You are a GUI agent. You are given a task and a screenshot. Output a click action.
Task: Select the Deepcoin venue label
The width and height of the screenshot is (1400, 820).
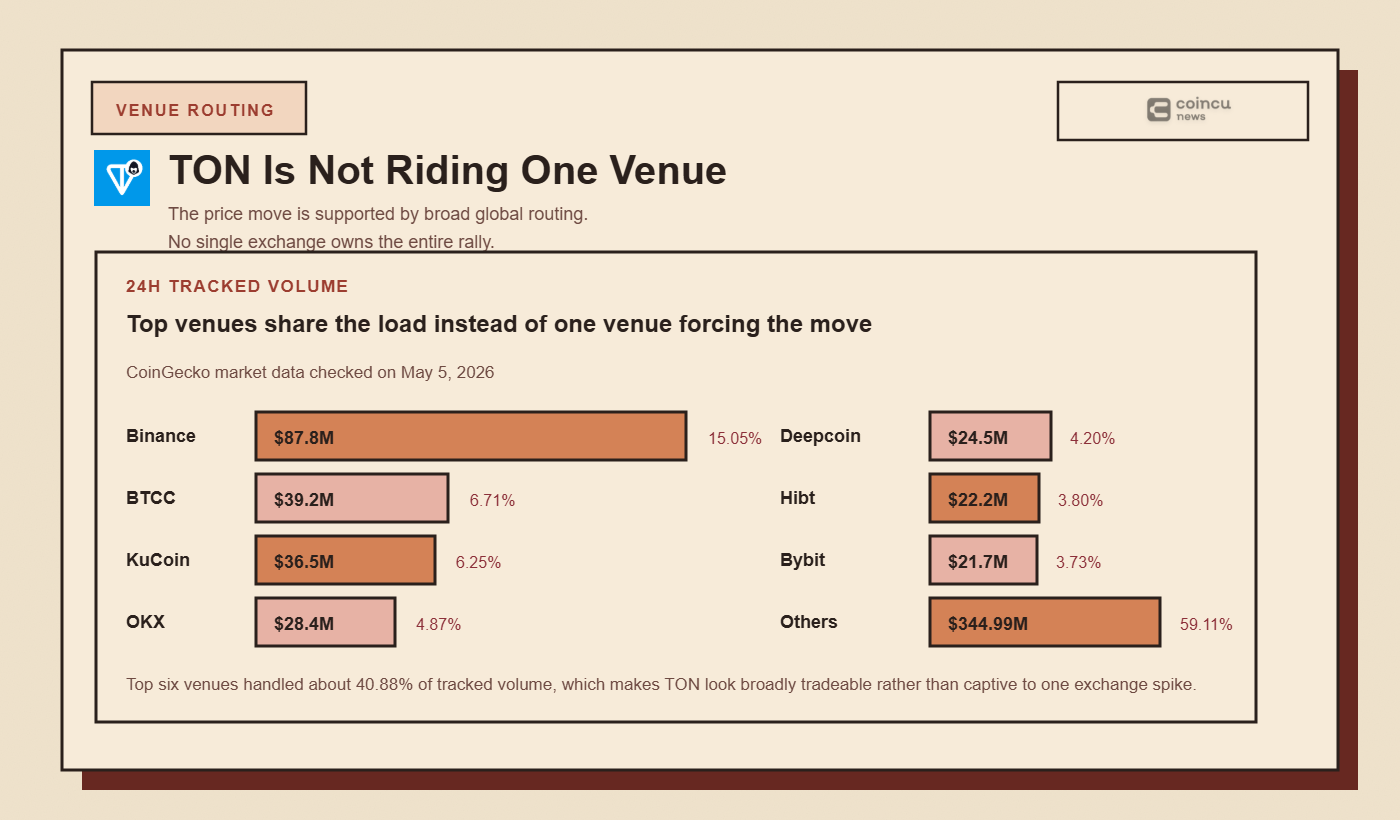(x=820, y=436)
